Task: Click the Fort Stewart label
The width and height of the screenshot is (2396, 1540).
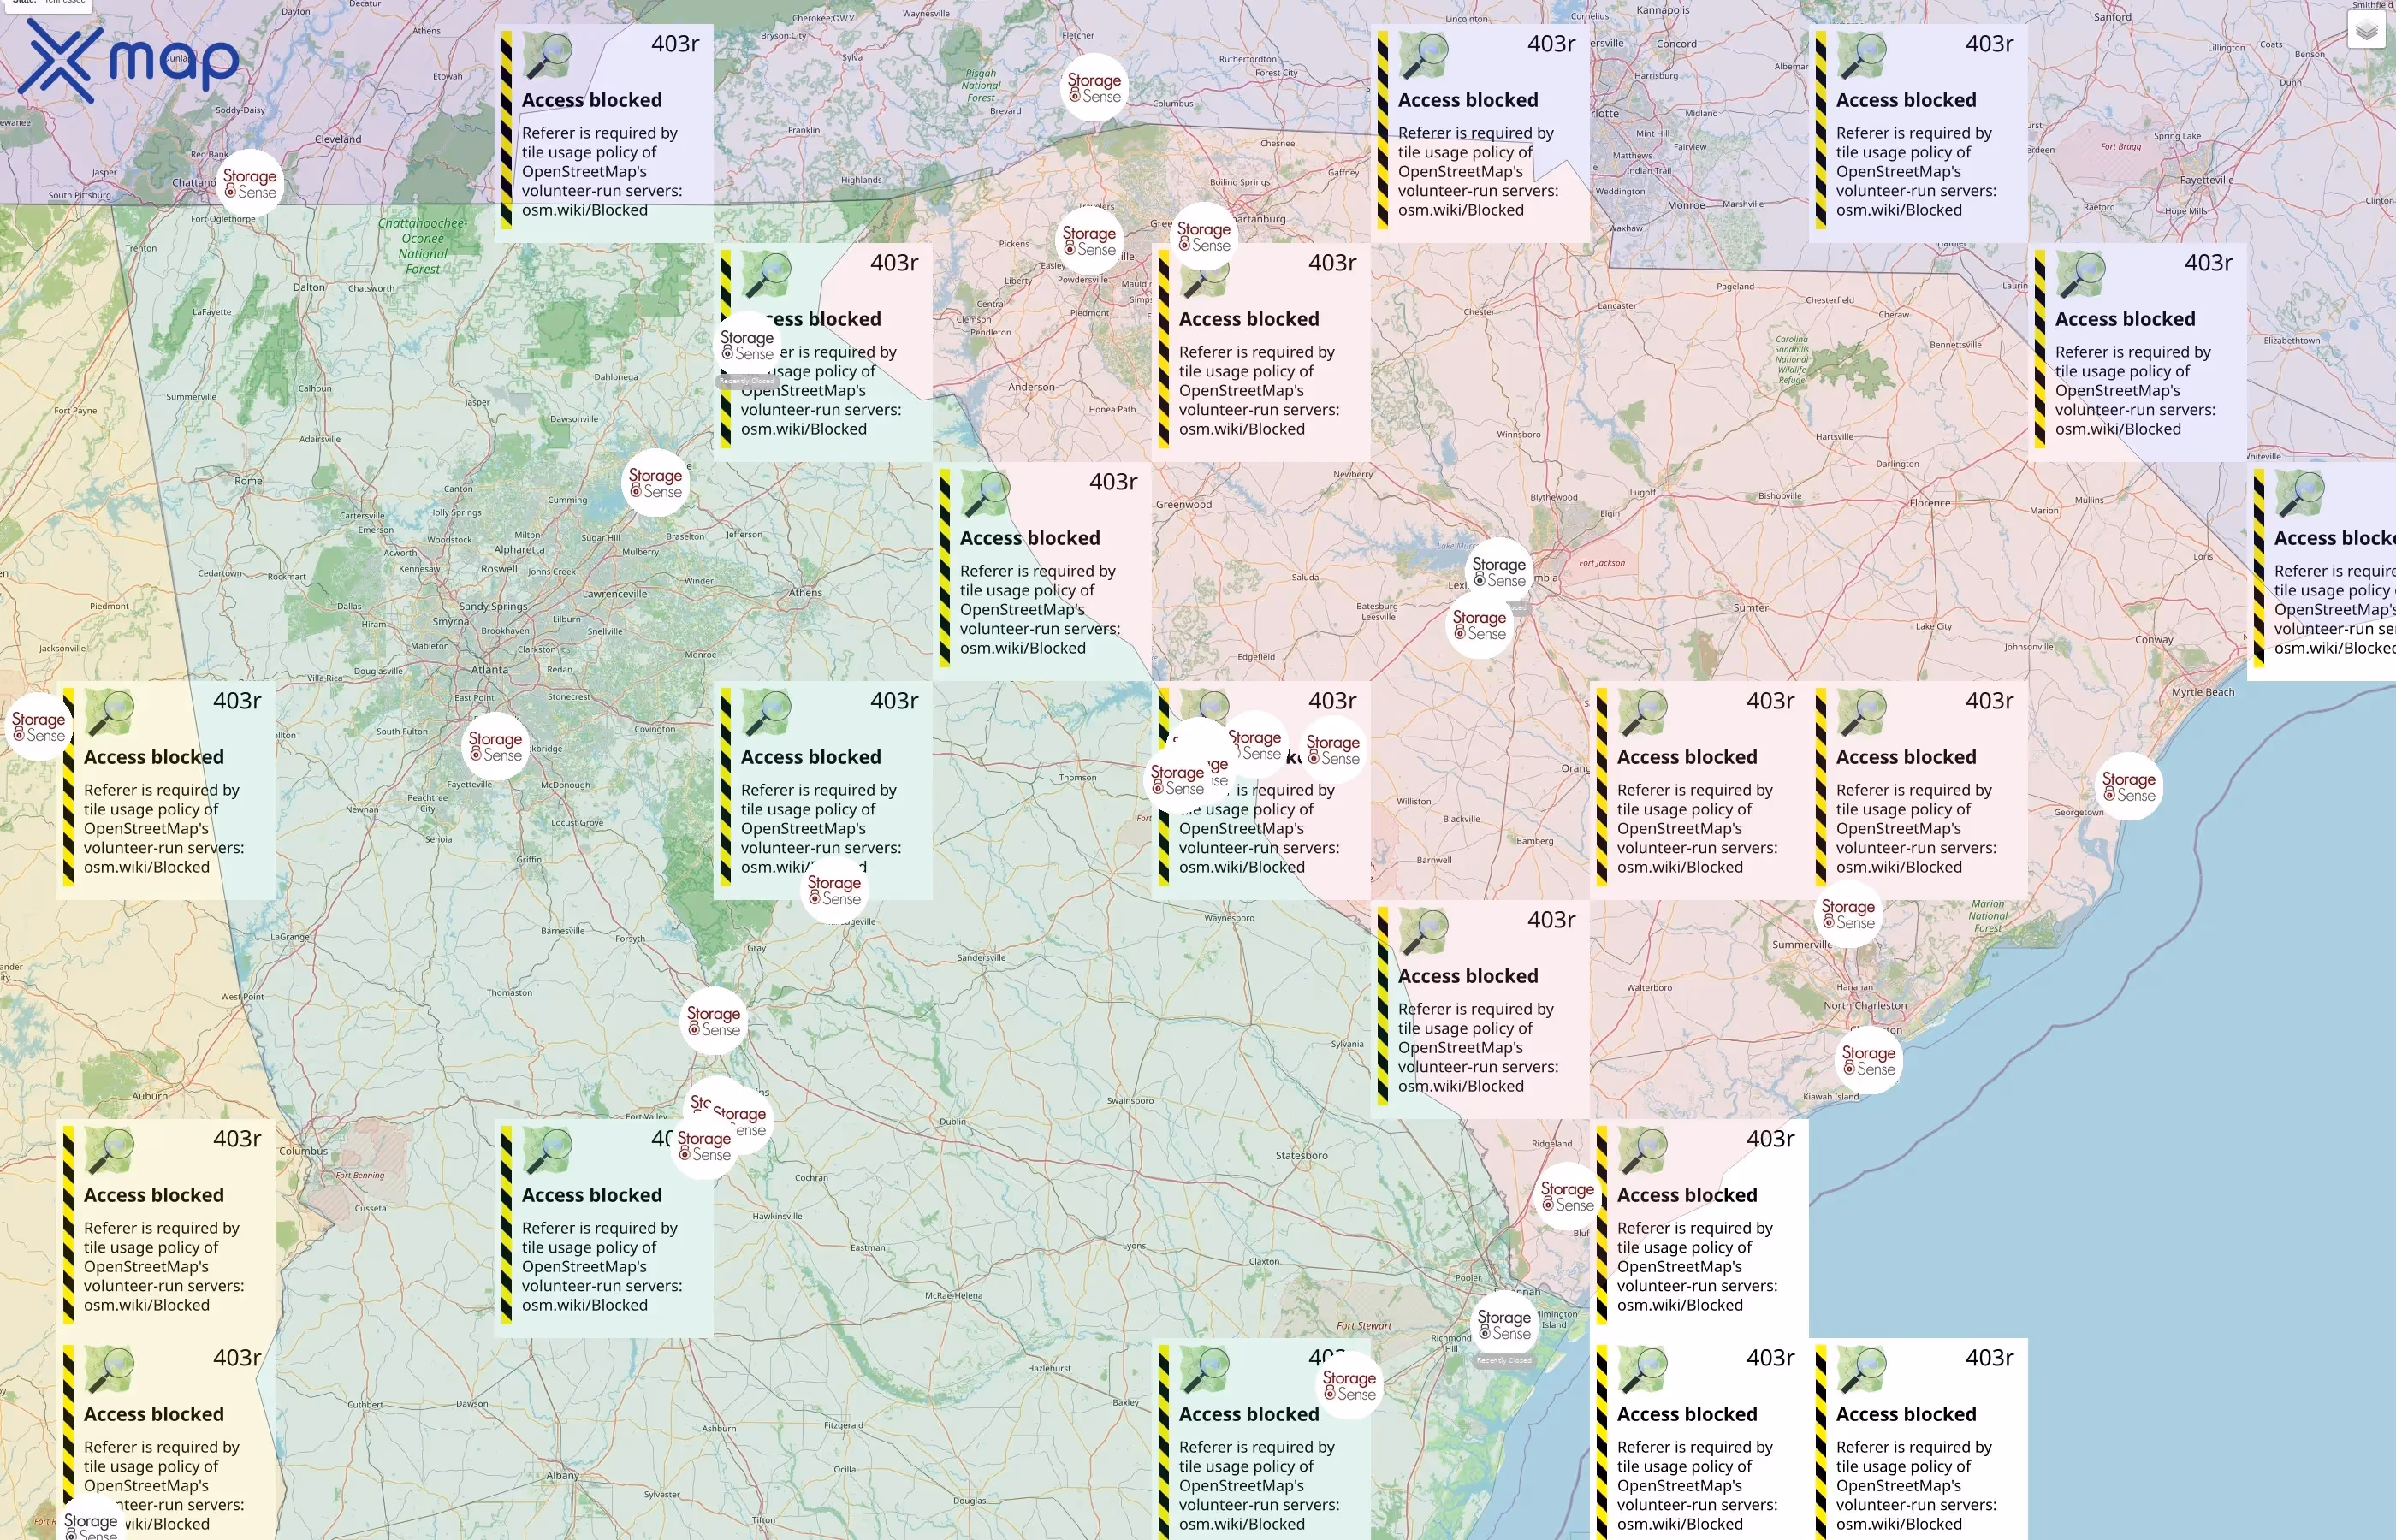Action: [1364, 1326]
